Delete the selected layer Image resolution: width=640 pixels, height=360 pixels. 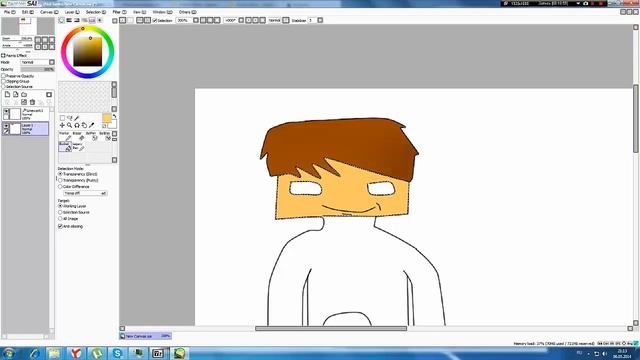click(32, 102)
